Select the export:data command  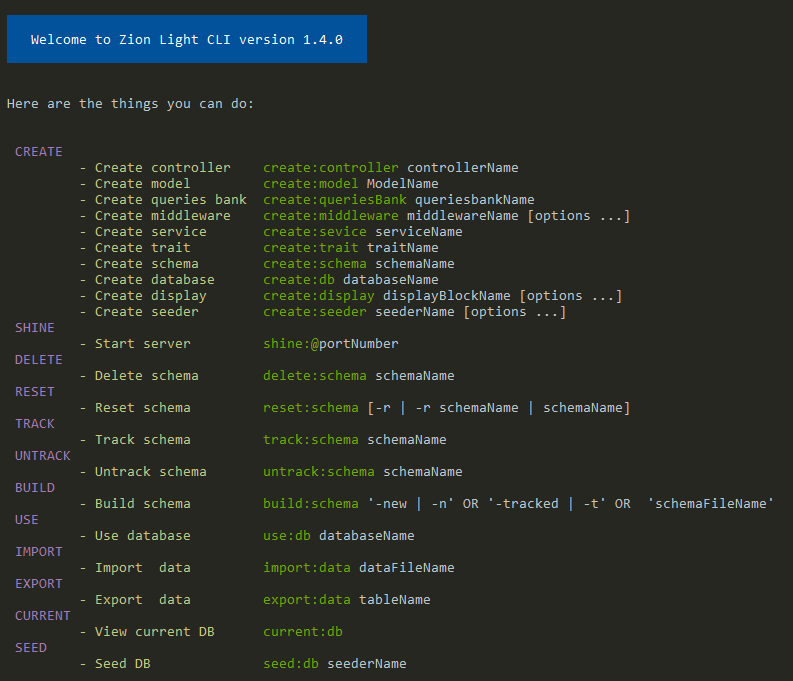tap(306, 600)
